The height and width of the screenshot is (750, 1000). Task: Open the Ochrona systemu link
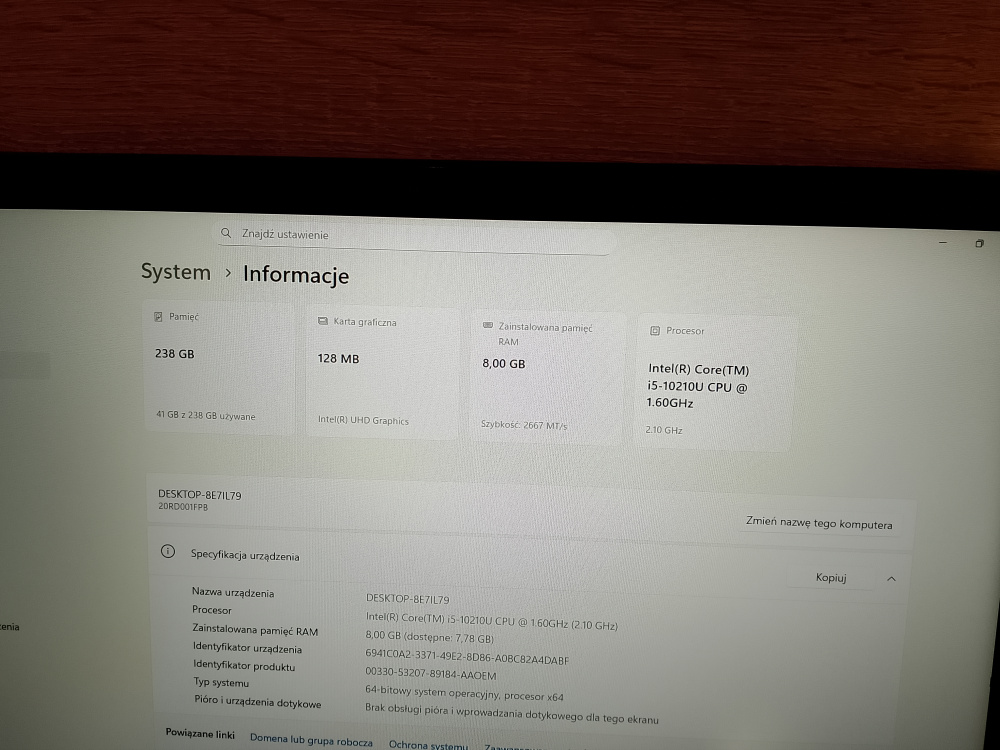pyautogui.click(x=428, y=745)
